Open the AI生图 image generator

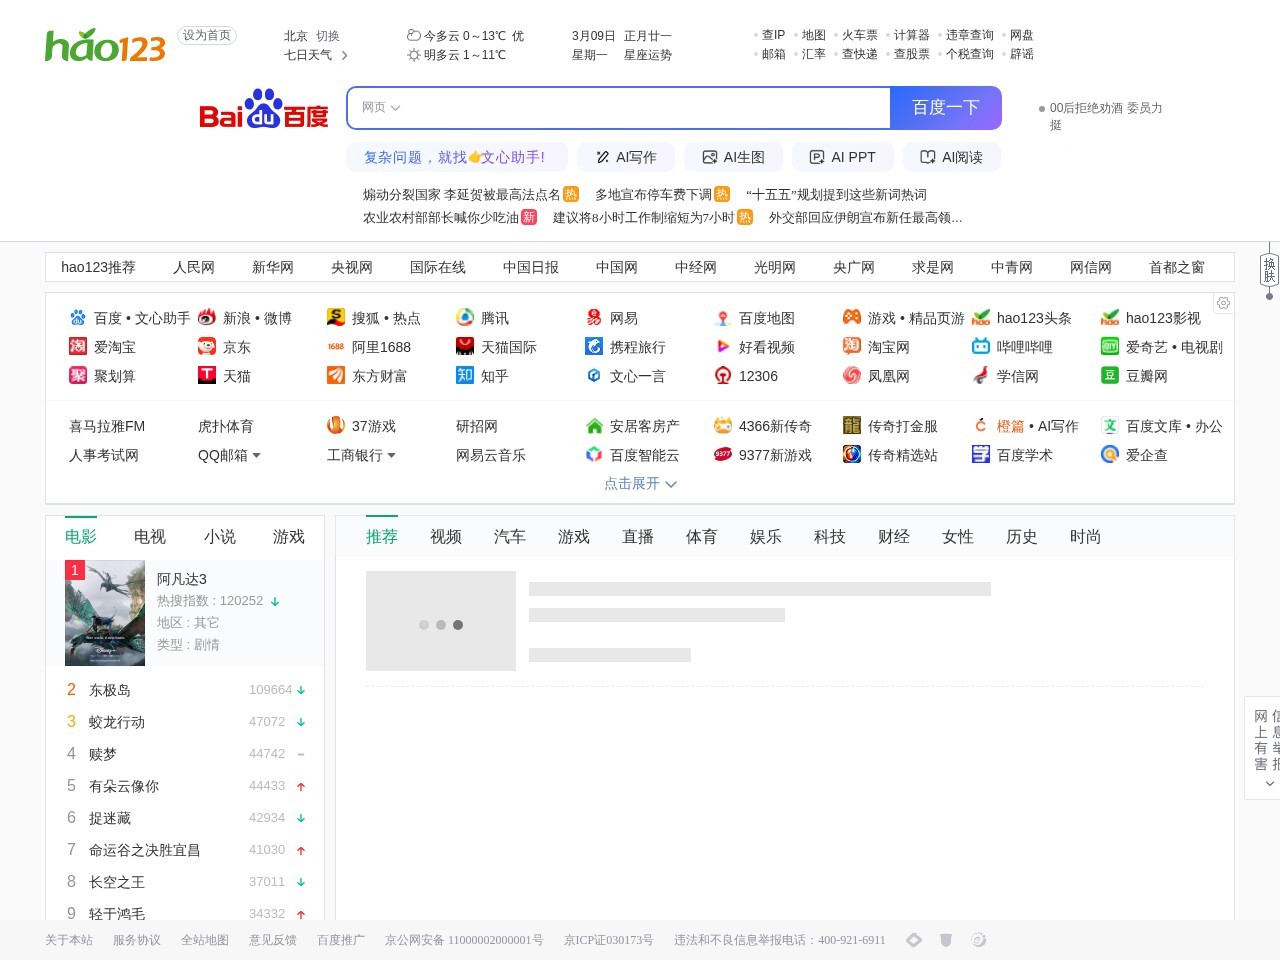point(734,157)
